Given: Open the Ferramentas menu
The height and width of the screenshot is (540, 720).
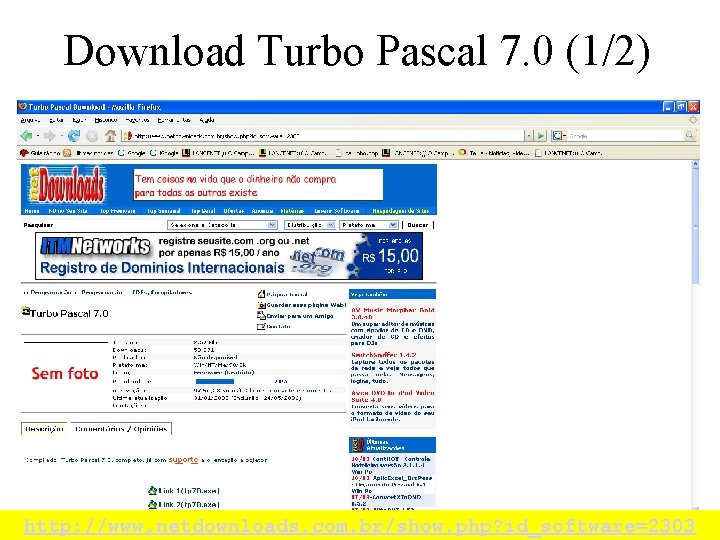Looking at the screenshot, I should [174, 120].
